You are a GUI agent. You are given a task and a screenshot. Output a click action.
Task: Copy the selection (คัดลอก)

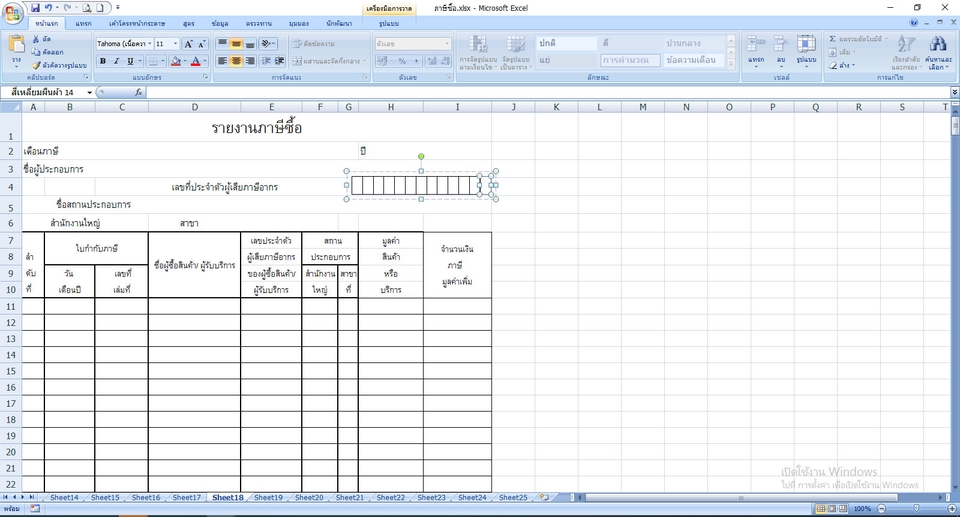pos(48,52)
